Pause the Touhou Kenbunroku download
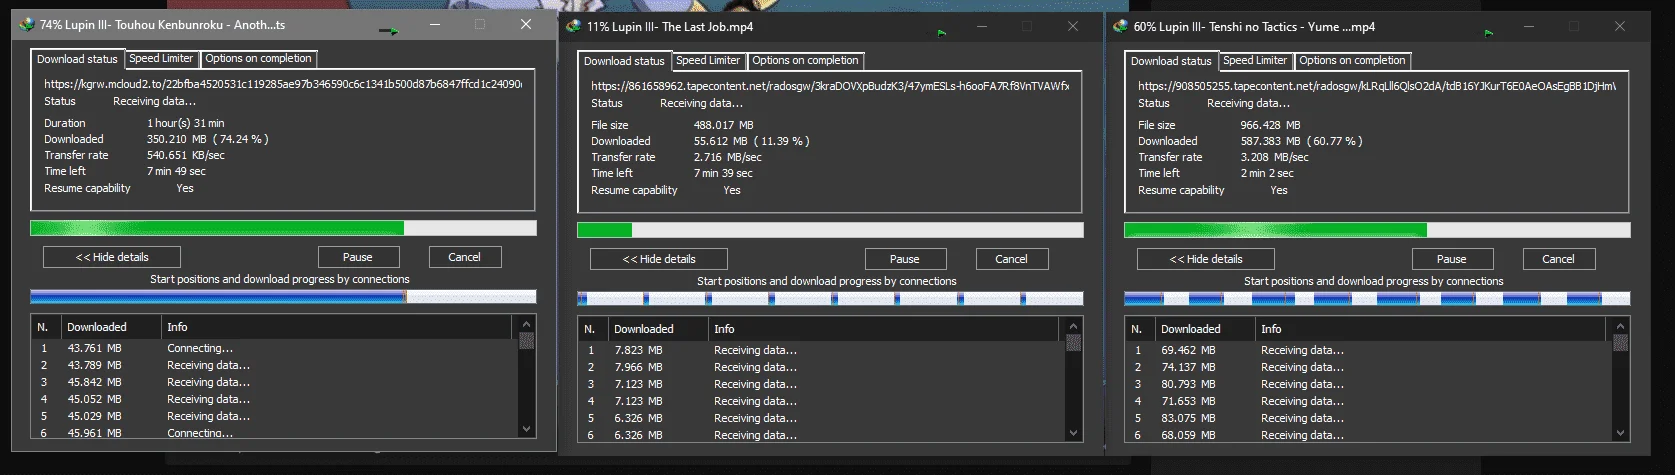The image size is (1675, 475). 358,257
